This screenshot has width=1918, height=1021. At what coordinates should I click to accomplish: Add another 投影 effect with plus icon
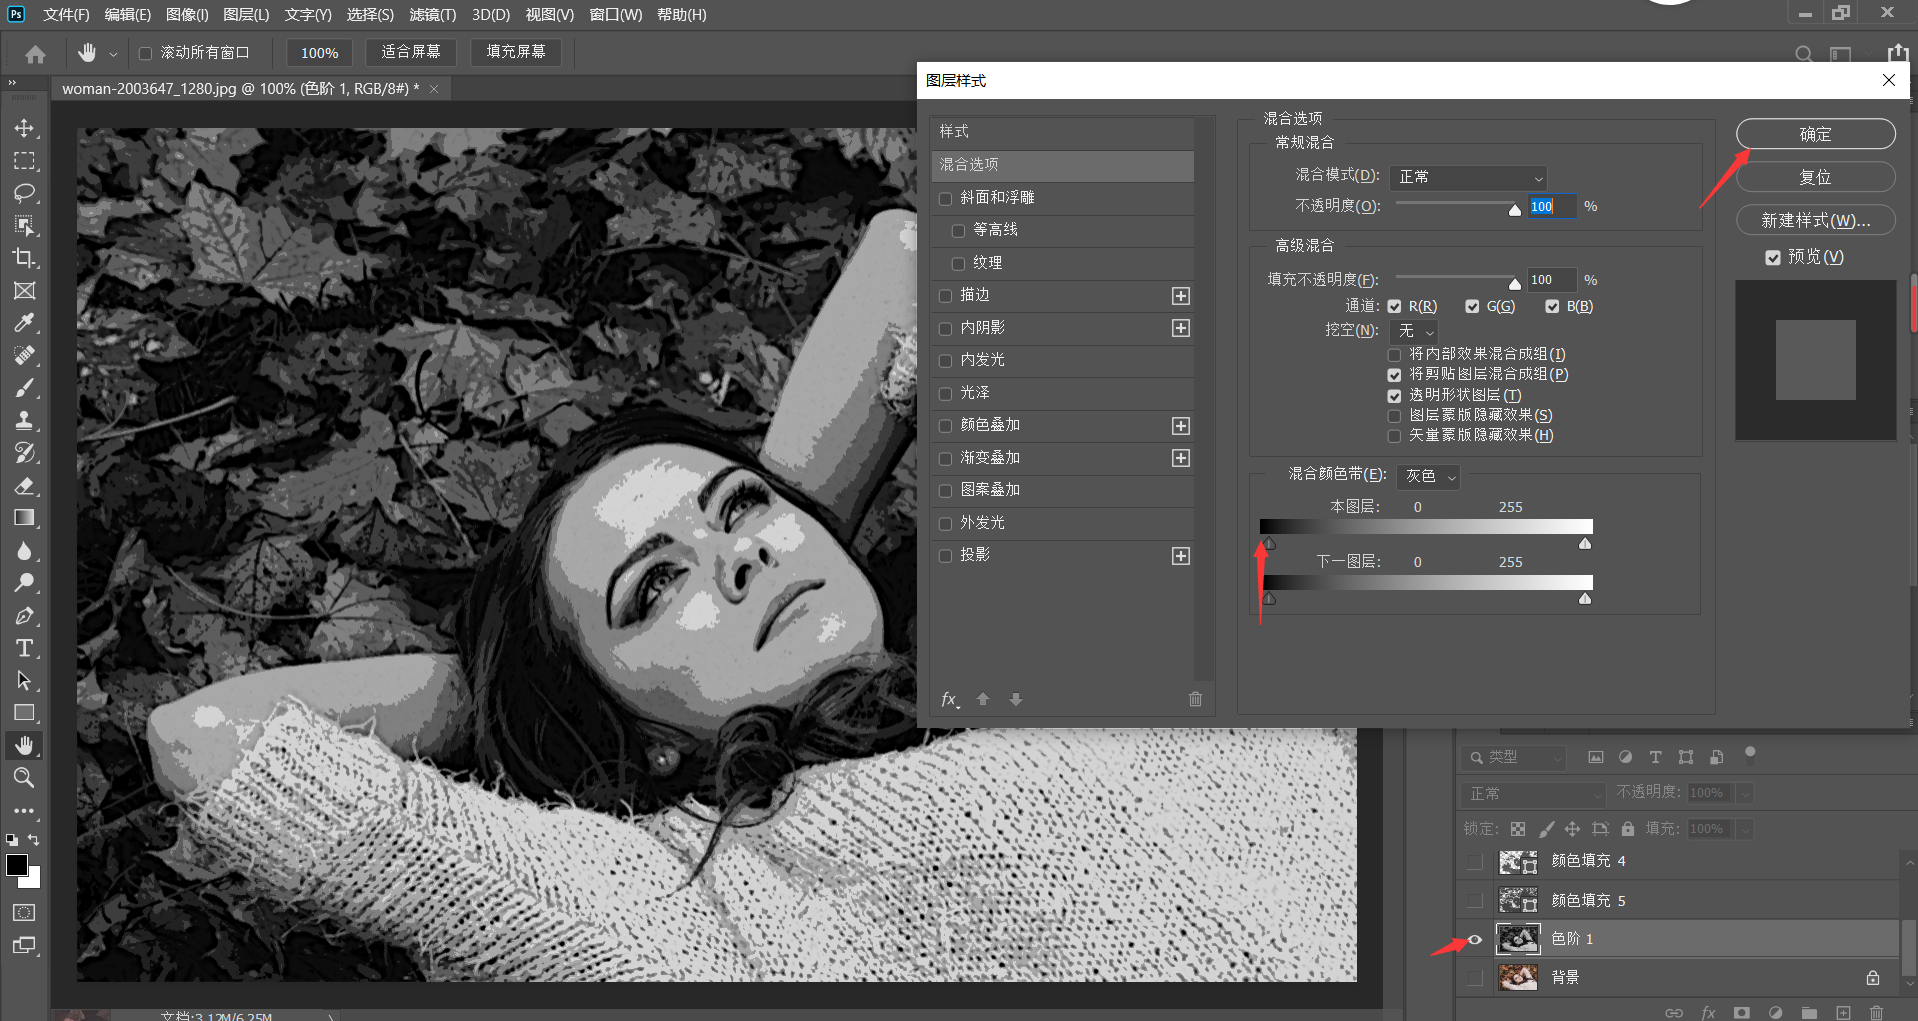pyautogui.click(x=1181, y=556)
